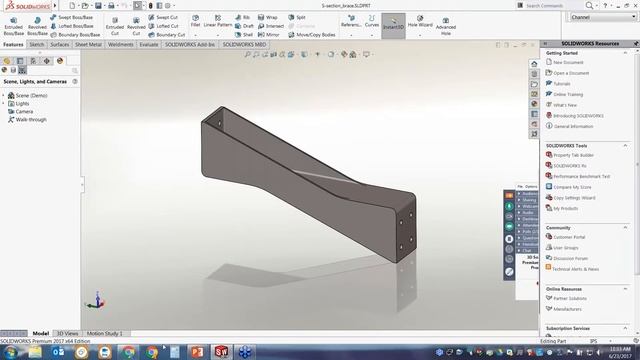Open Online Training link
640x360 pixels.
point(568,94)
